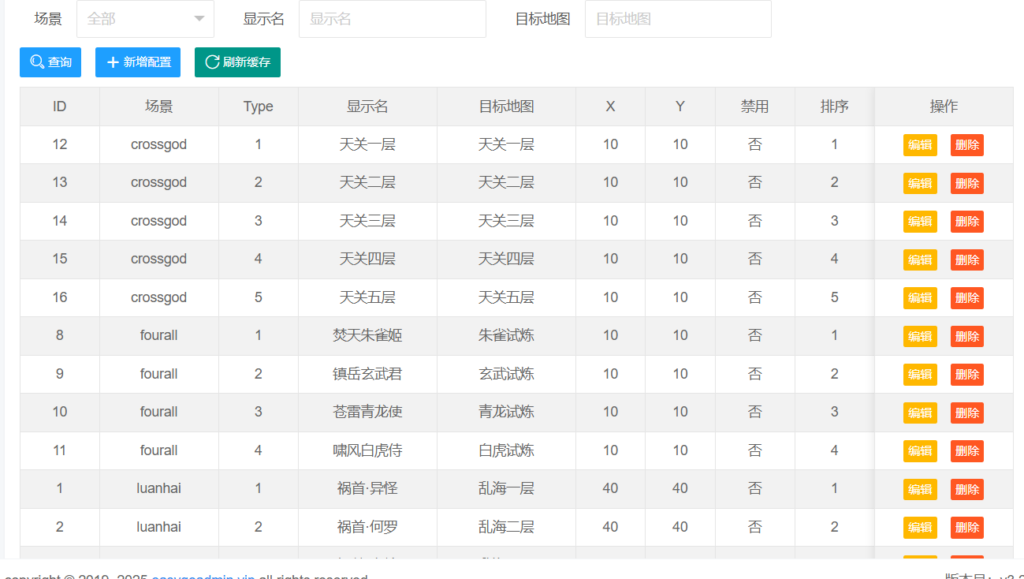Edit the 天关五层 row with ID 16
This screenshot has height=579, width=1024.
pos(920,298)
